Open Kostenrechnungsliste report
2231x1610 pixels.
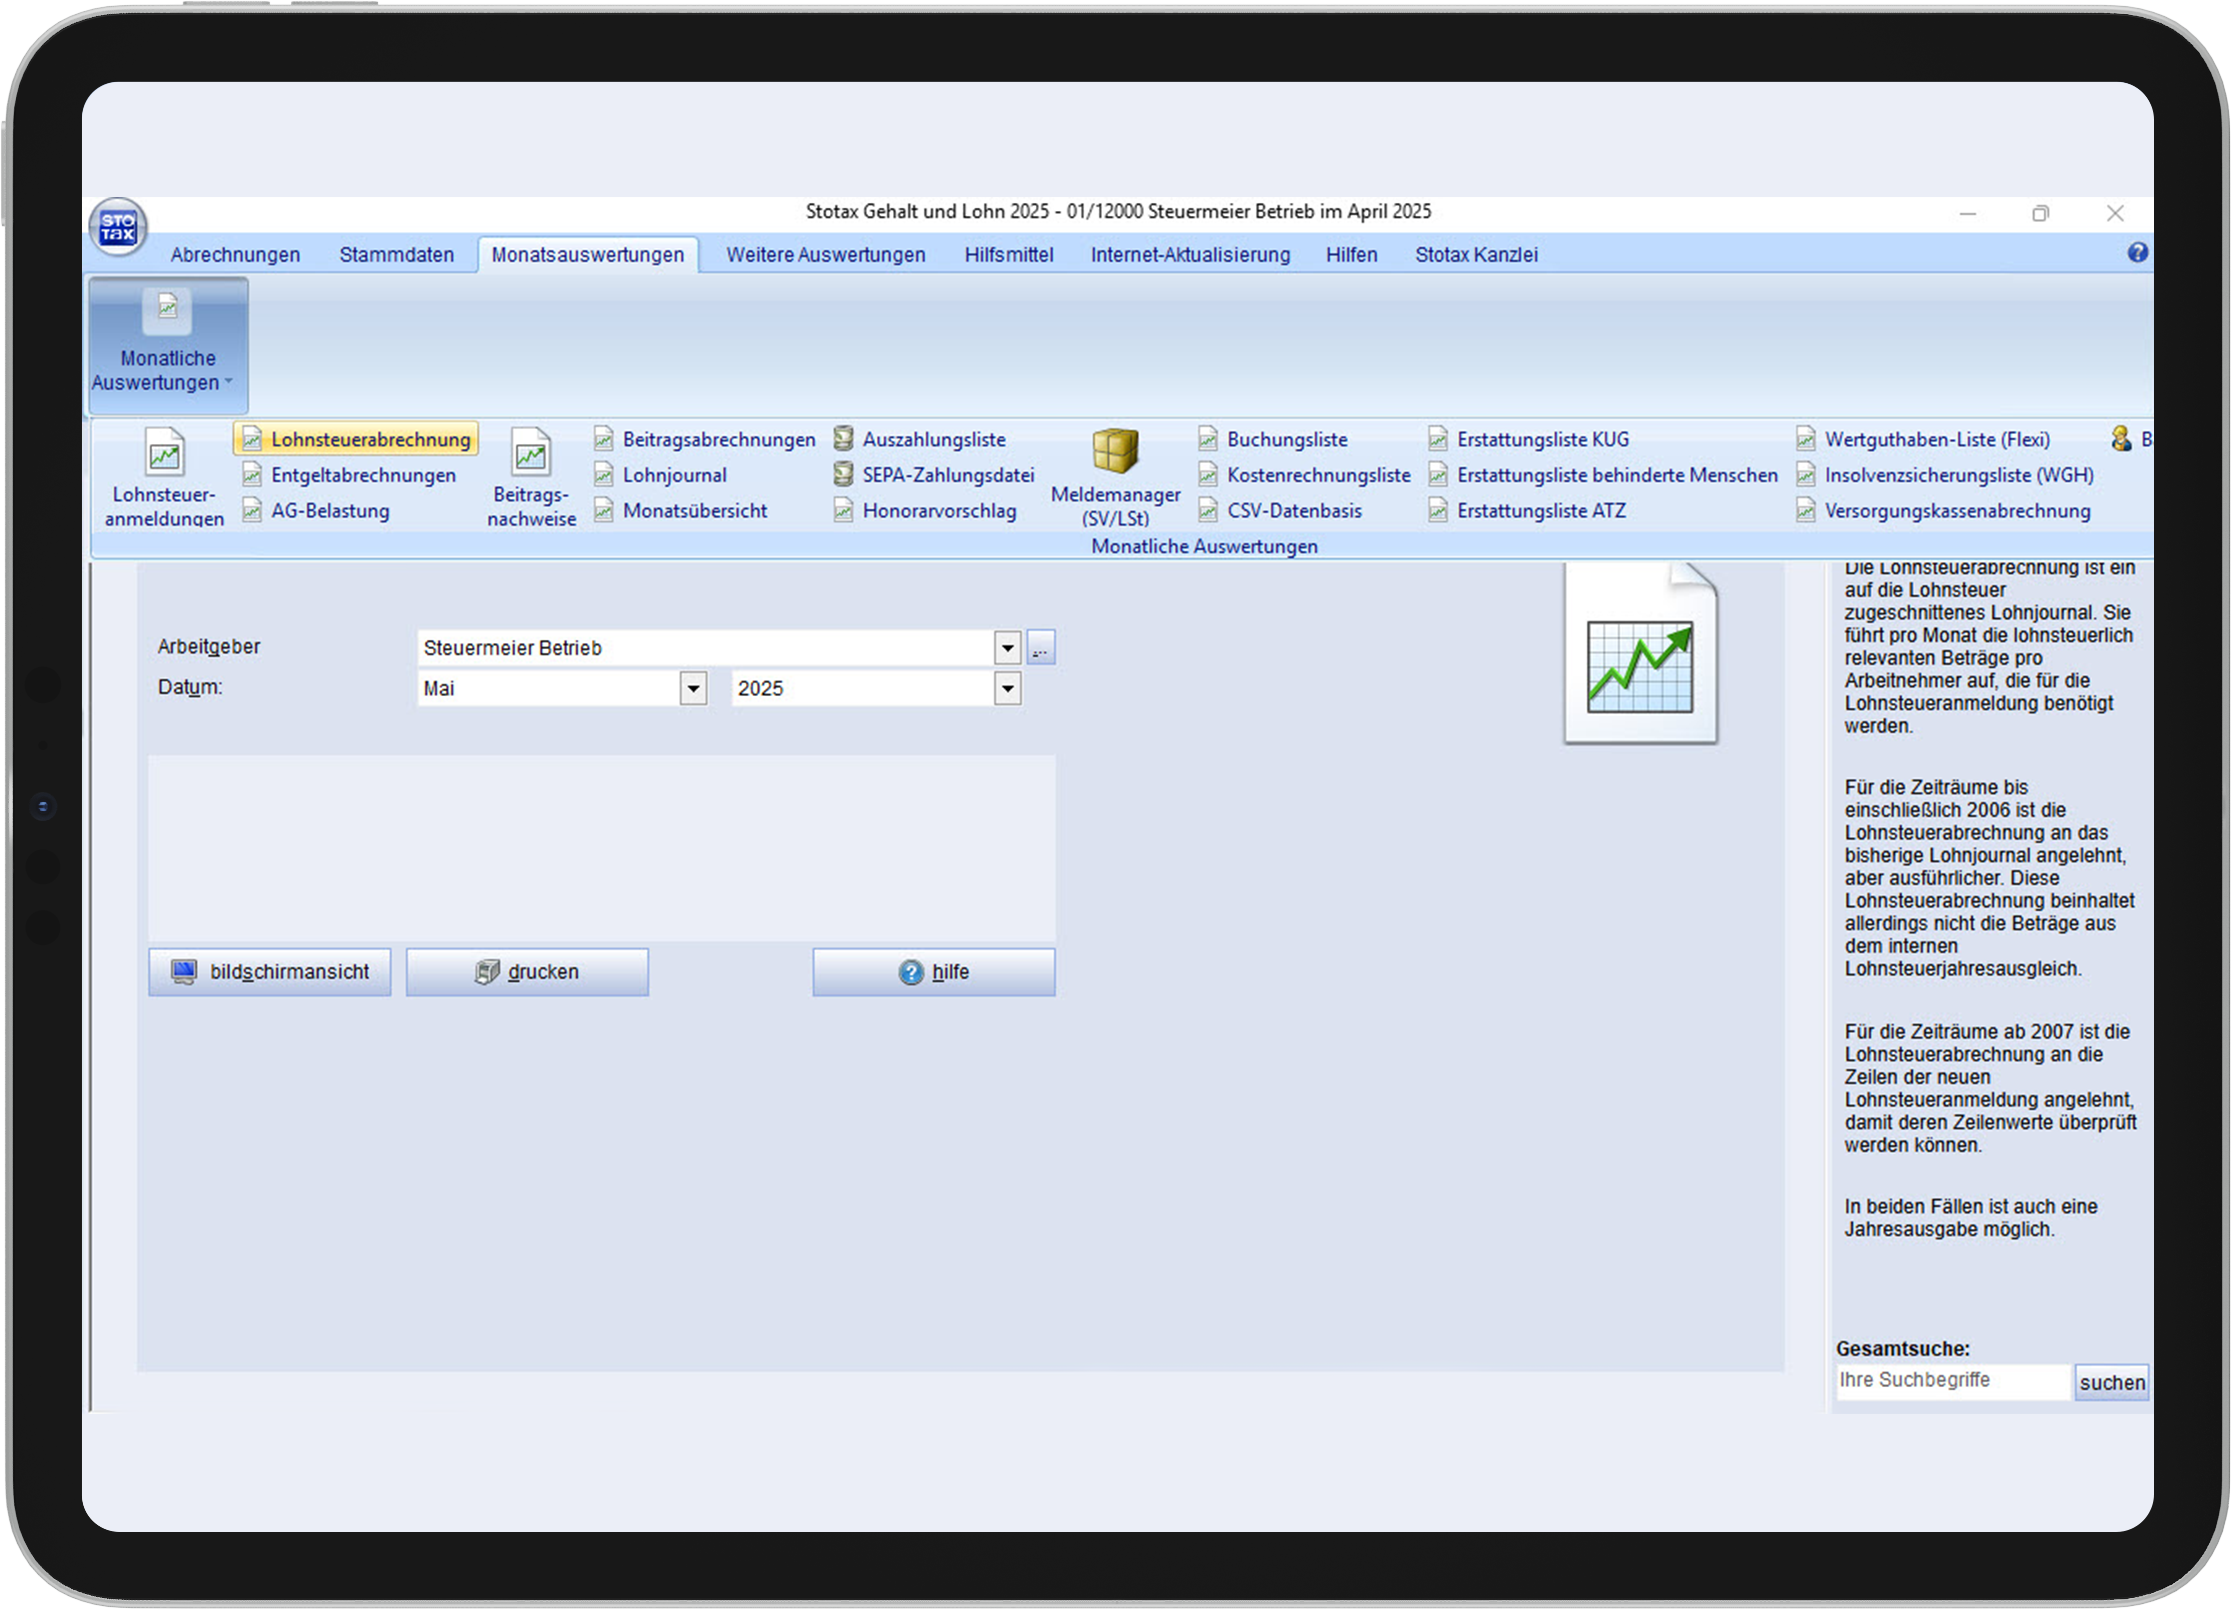point(1305,475)
